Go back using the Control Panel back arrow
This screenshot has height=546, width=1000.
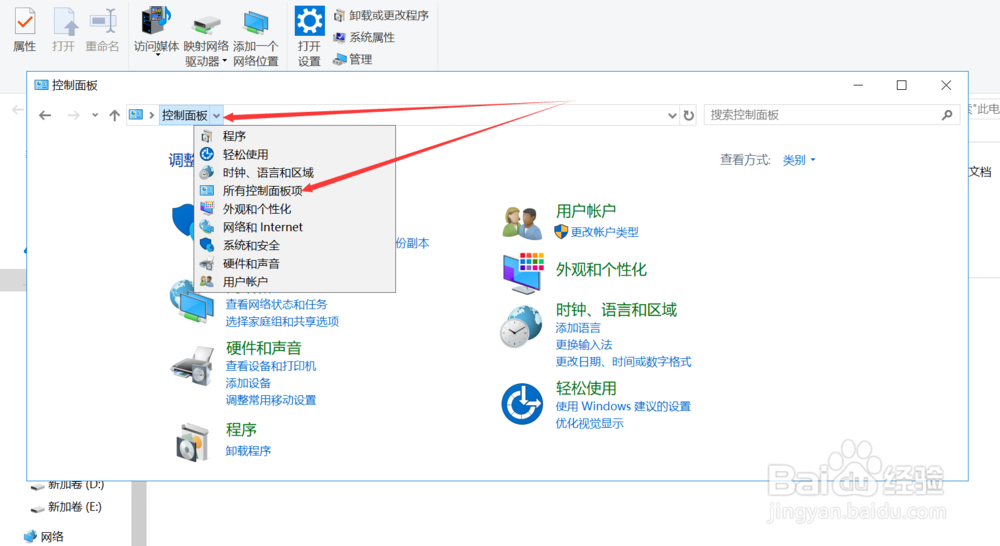tap(45, 115)
